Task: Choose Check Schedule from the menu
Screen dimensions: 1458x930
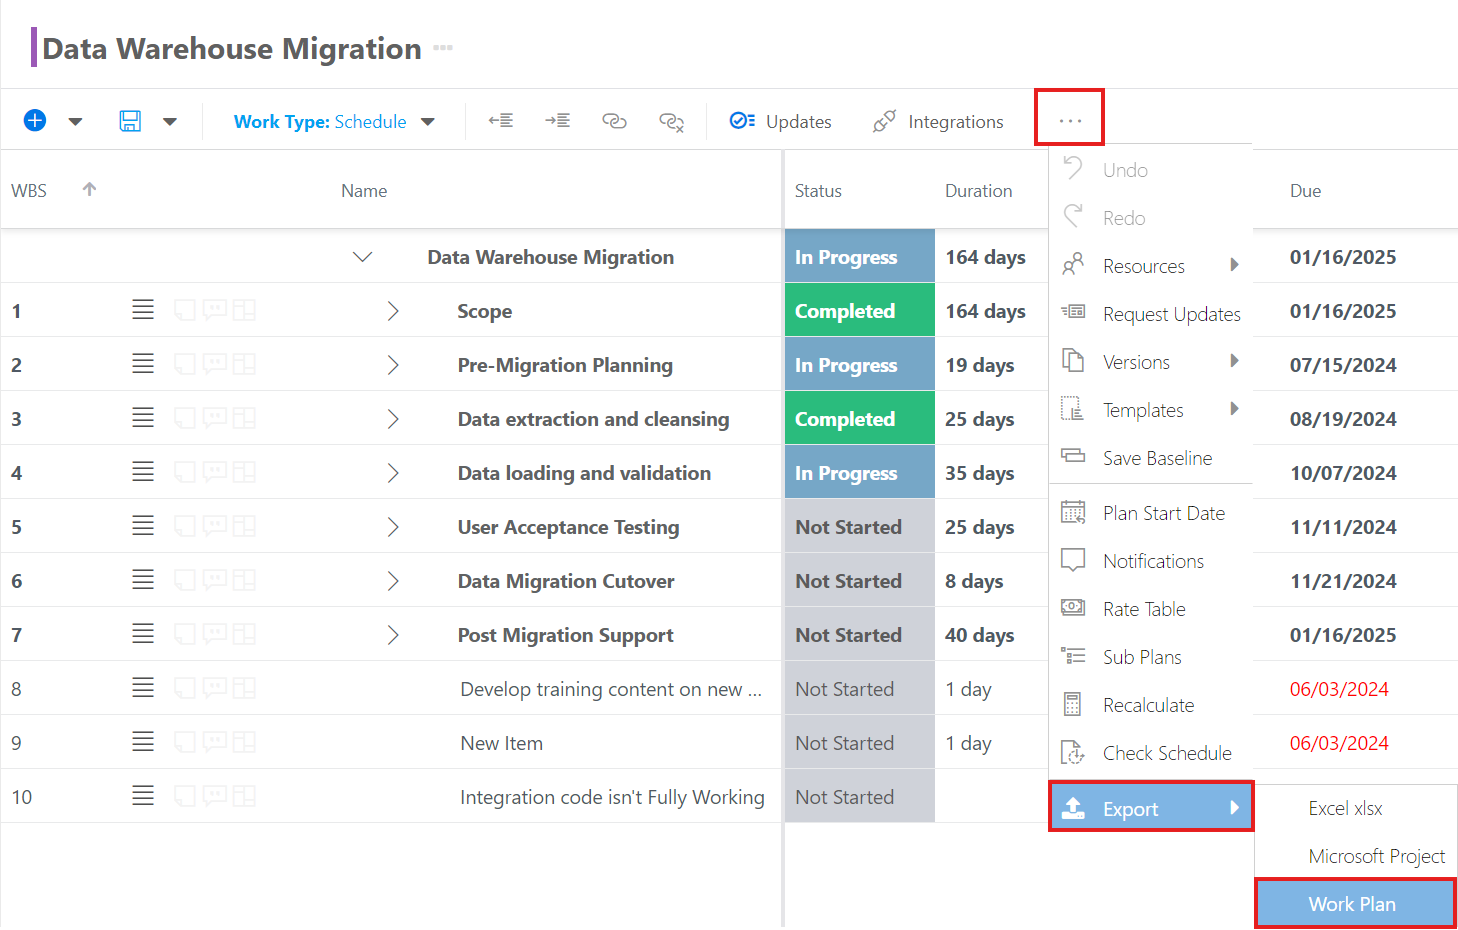Action: [x=1150, y=753]
